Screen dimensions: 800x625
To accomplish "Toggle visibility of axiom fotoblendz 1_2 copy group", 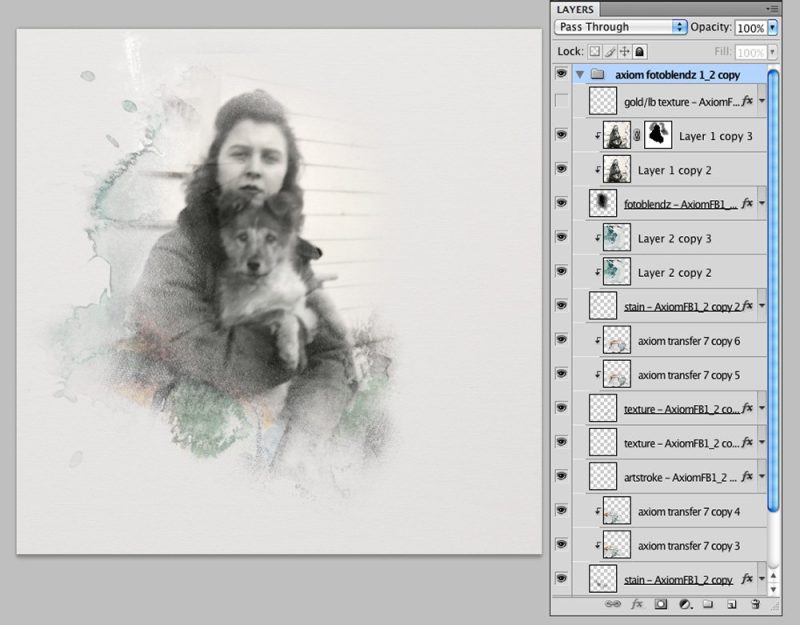I will click(562, 74).
